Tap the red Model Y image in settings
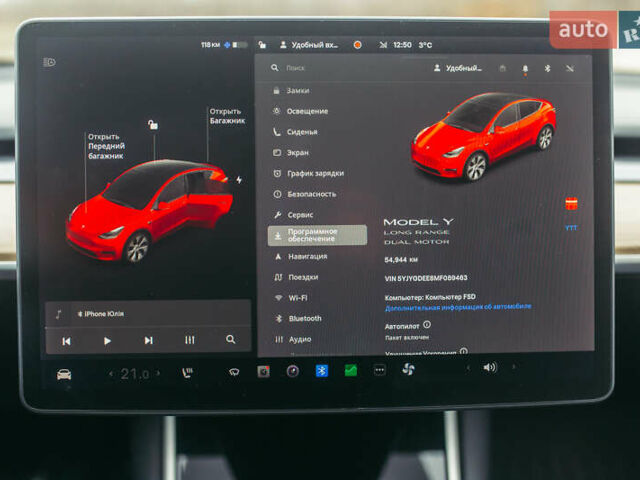640x480 pixels. (484, 137)
